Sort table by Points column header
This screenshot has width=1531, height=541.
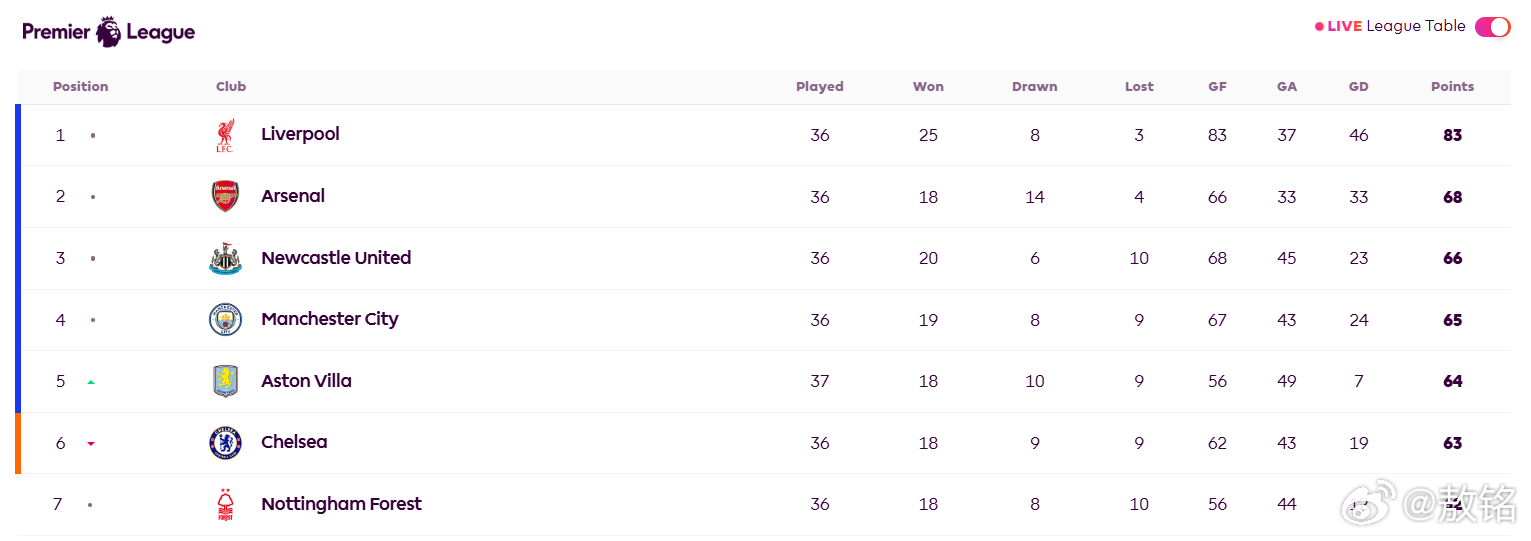(x=1452, y=87)
